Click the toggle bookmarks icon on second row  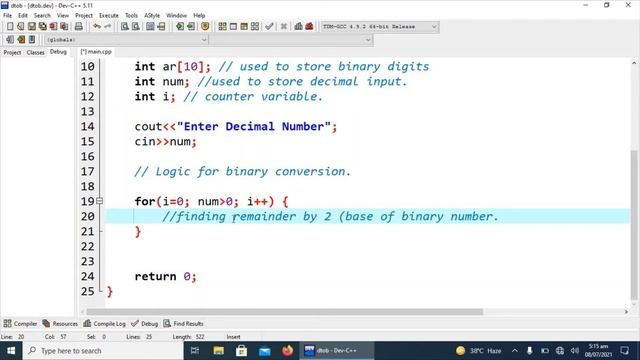pos(21,40)
